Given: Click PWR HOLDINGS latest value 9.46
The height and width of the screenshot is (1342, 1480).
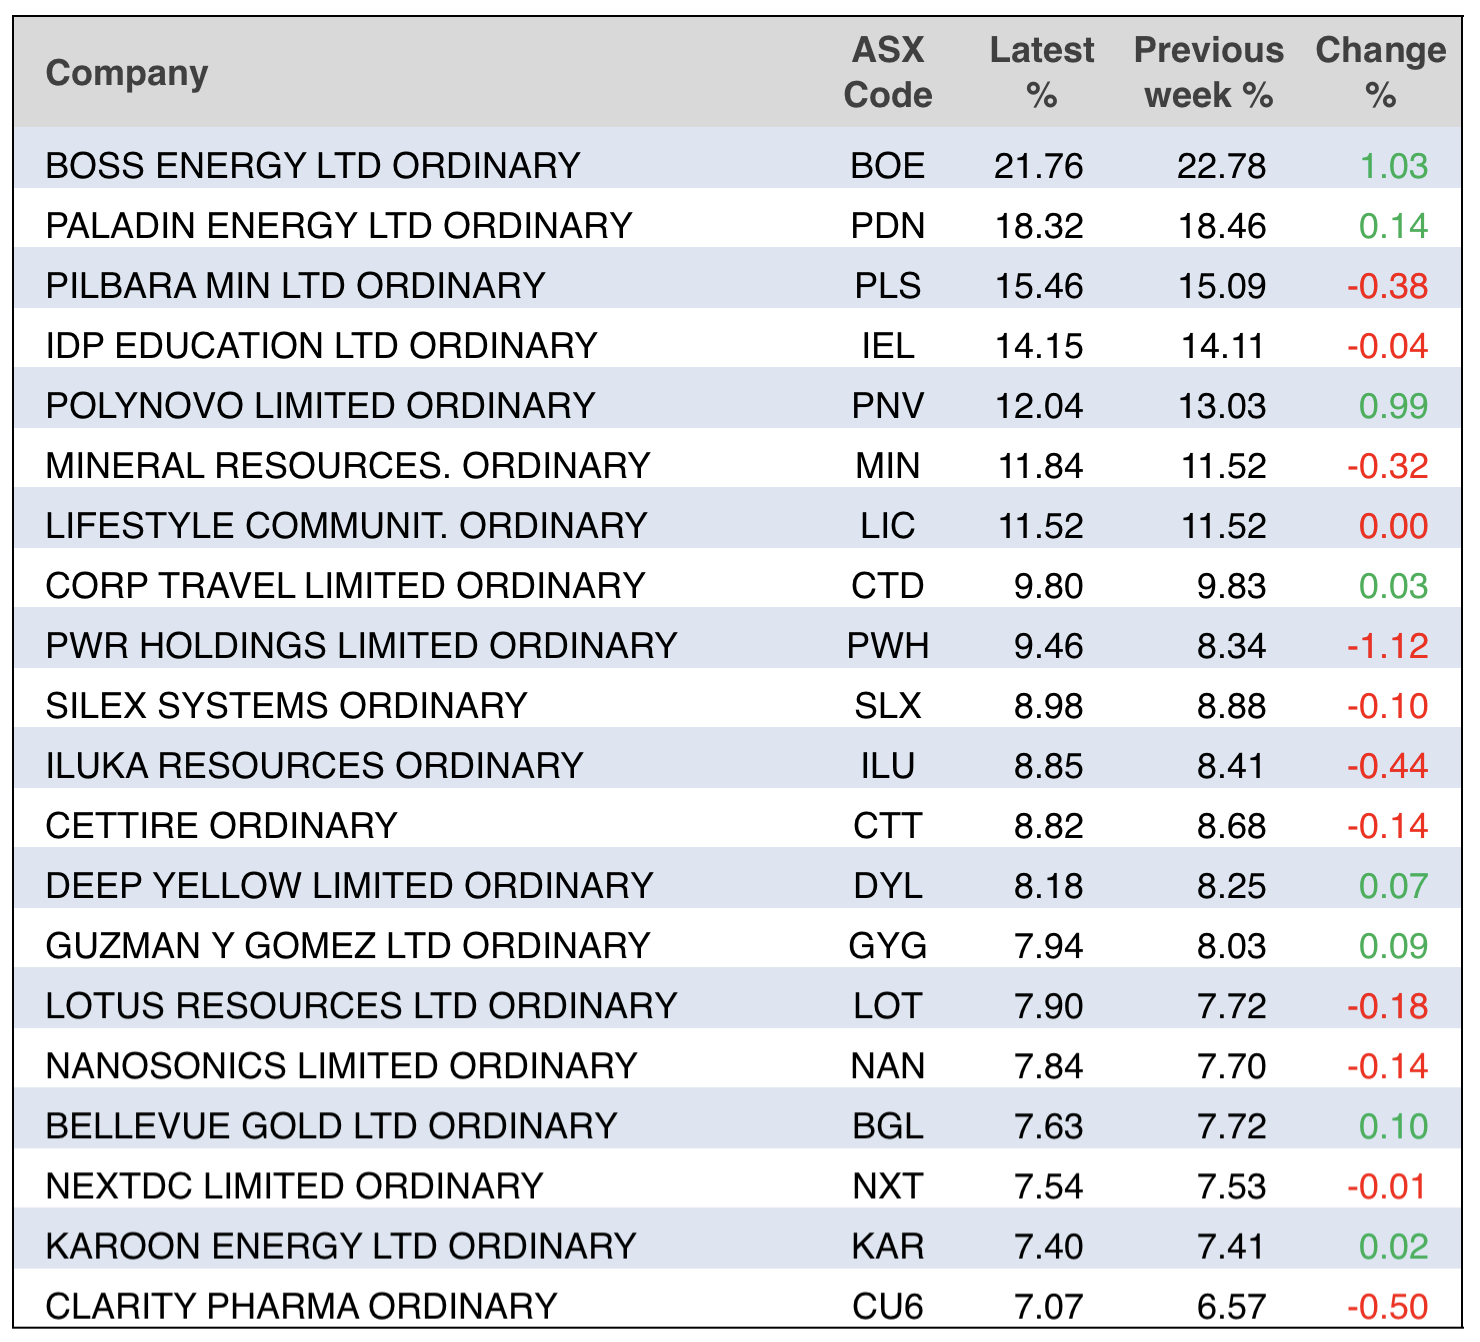Looking at the screenshot, I should tap(1048, 646).
